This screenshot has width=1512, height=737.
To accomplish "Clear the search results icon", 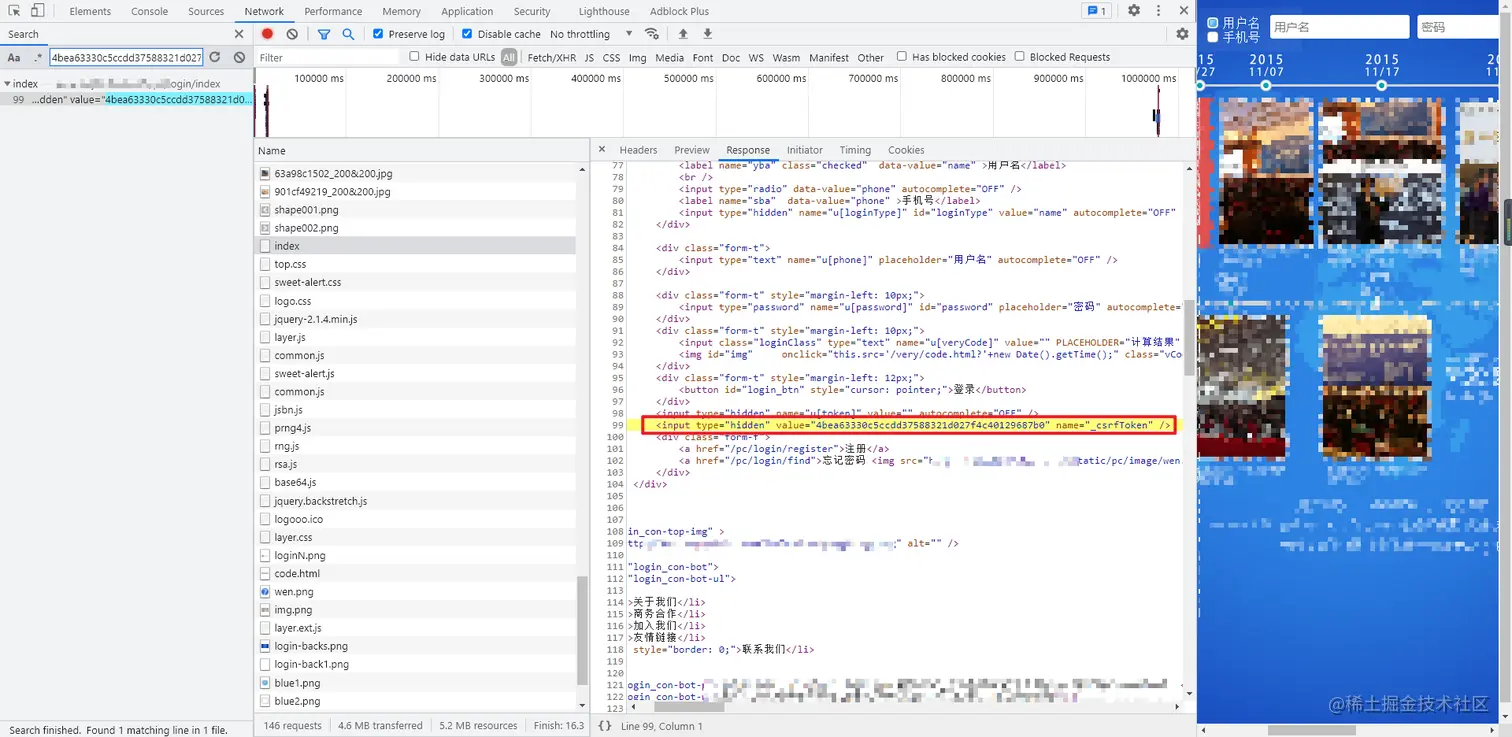I will [x=239, y=57].
